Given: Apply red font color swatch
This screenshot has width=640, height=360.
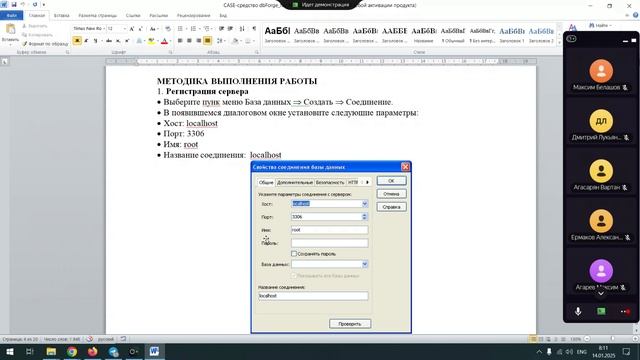Looking at the screenshot, I should click(164, 41).
